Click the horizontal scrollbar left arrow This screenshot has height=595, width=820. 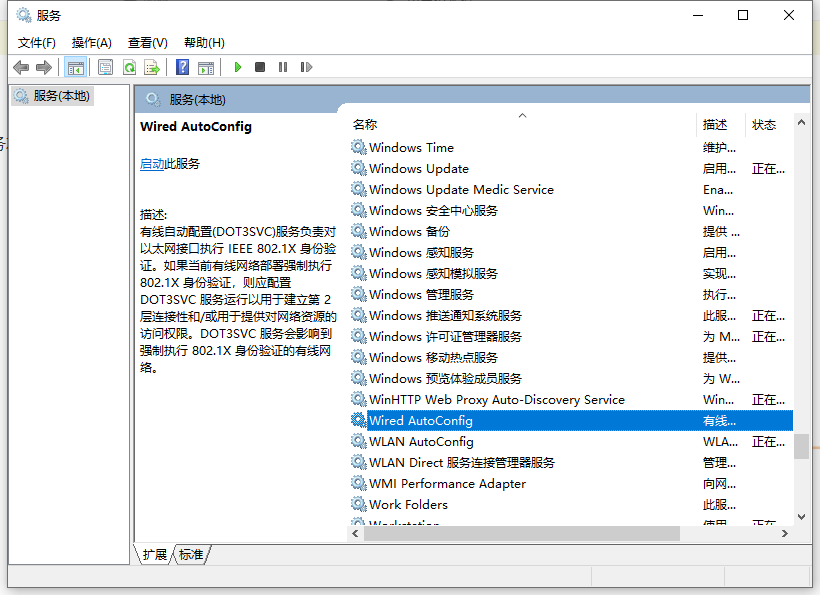point(356,533)
